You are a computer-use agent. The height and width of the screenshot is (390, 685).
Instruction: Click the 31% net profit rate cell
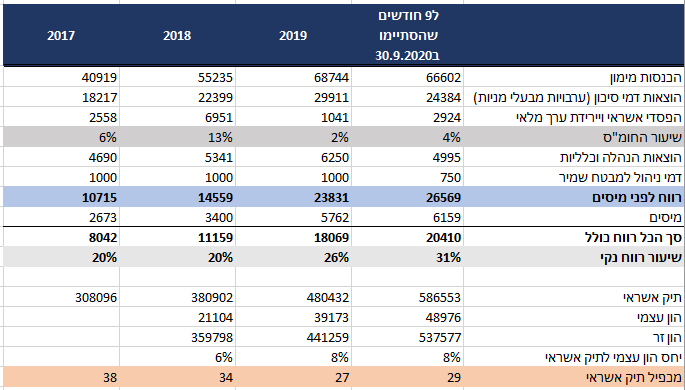coord(448,258)
